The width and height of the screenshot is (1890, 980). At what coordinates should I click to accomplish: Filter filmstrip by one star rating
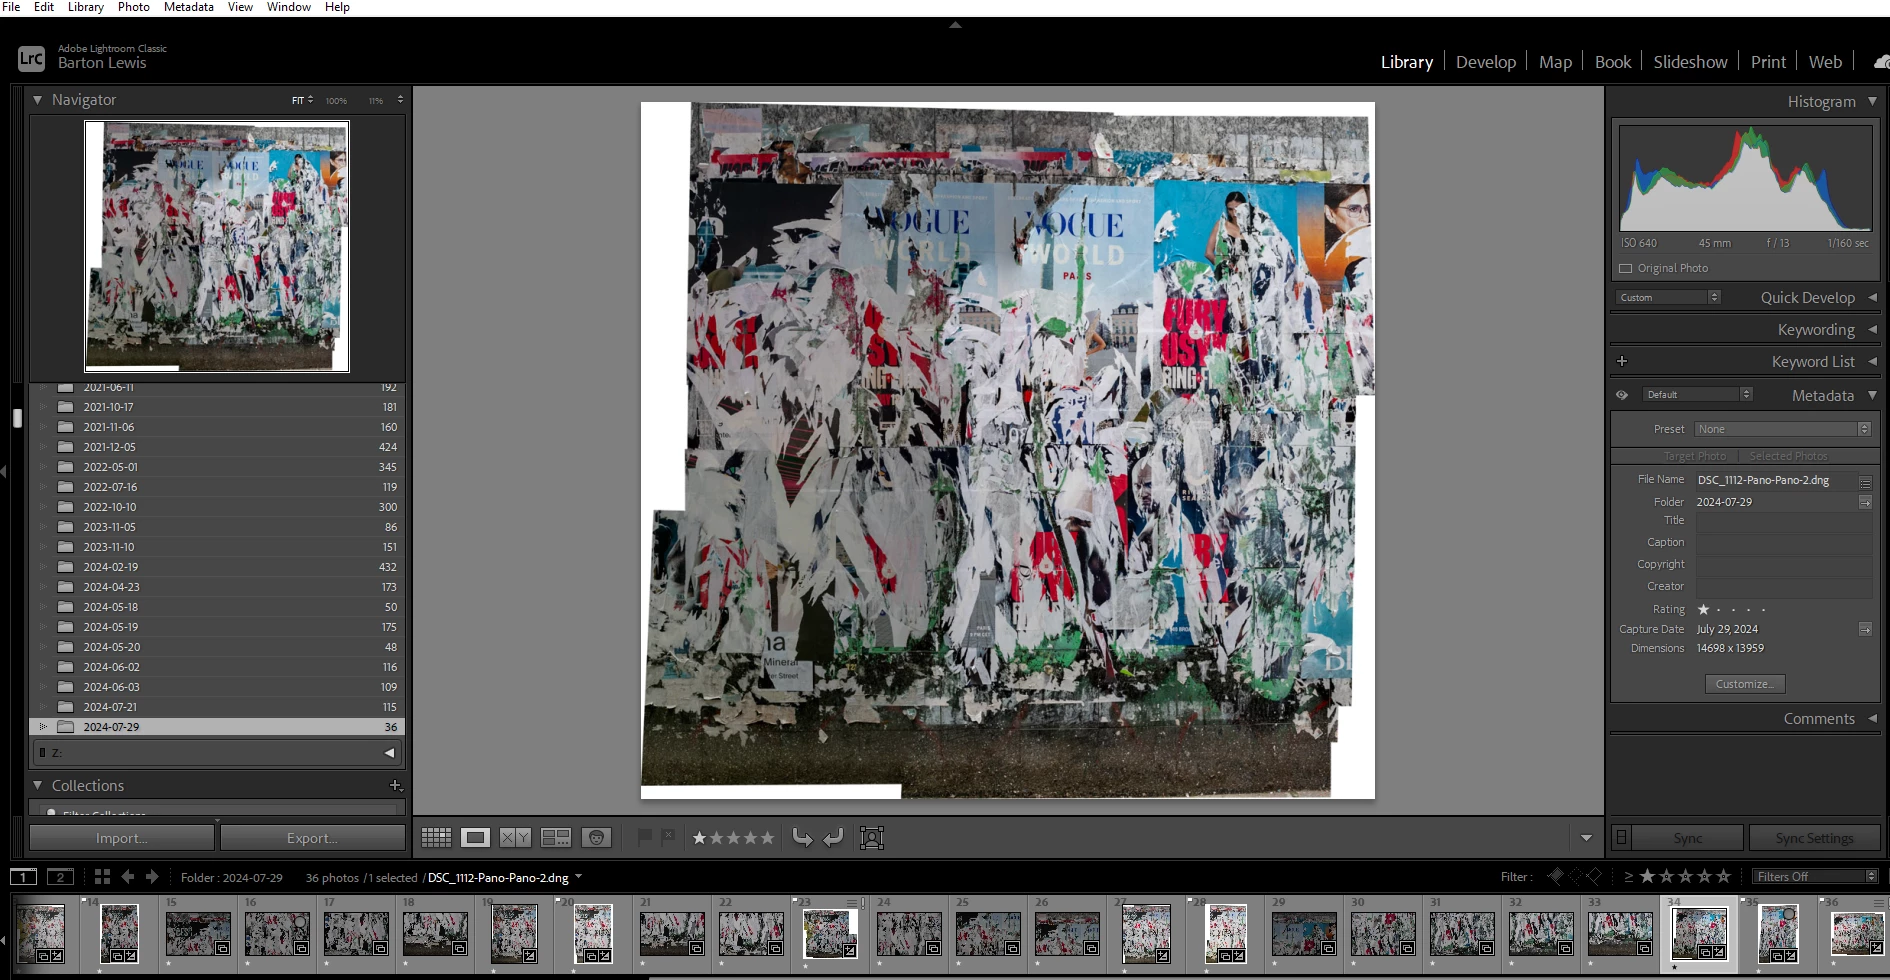[x=1647, y=876]
